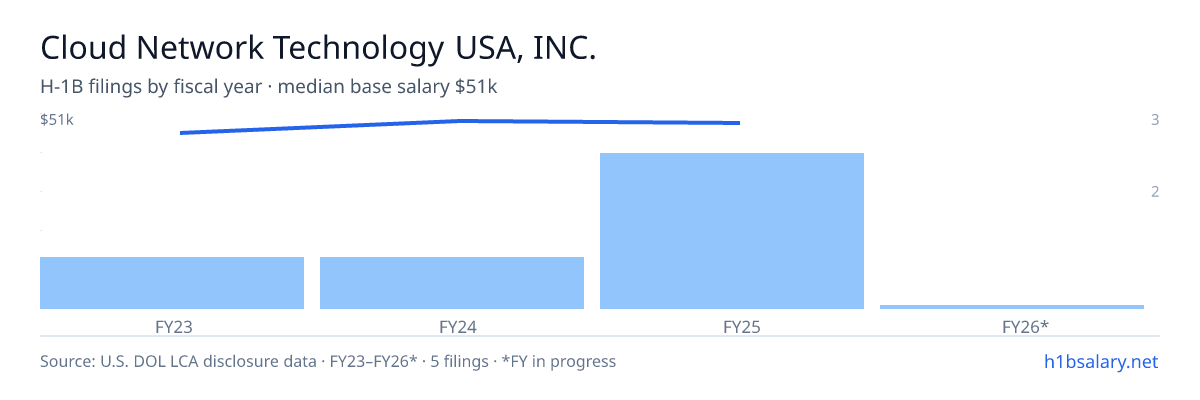1200x400 pixels.
Task: Click the FY24 axis label
Action: coord(452,326)
